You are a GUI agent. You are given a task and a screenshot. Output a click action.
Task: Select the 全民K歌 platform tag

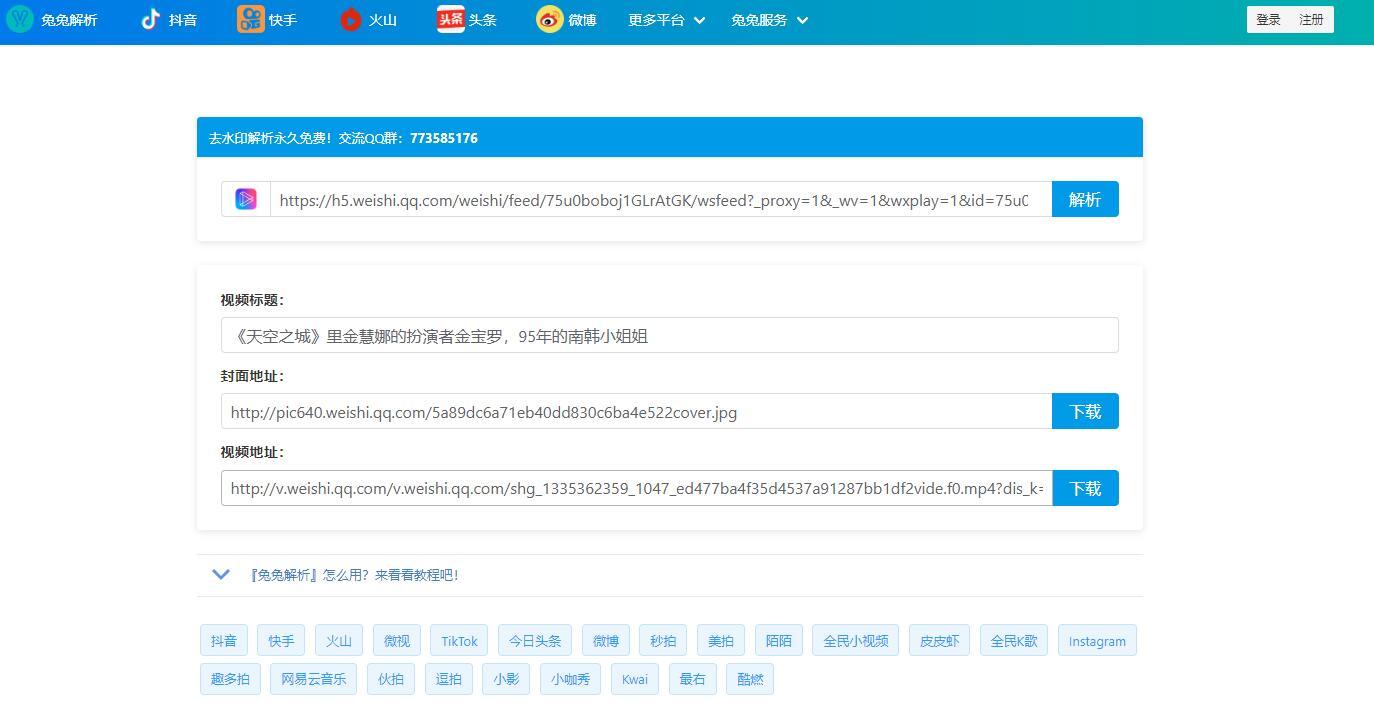point(1014,641)
